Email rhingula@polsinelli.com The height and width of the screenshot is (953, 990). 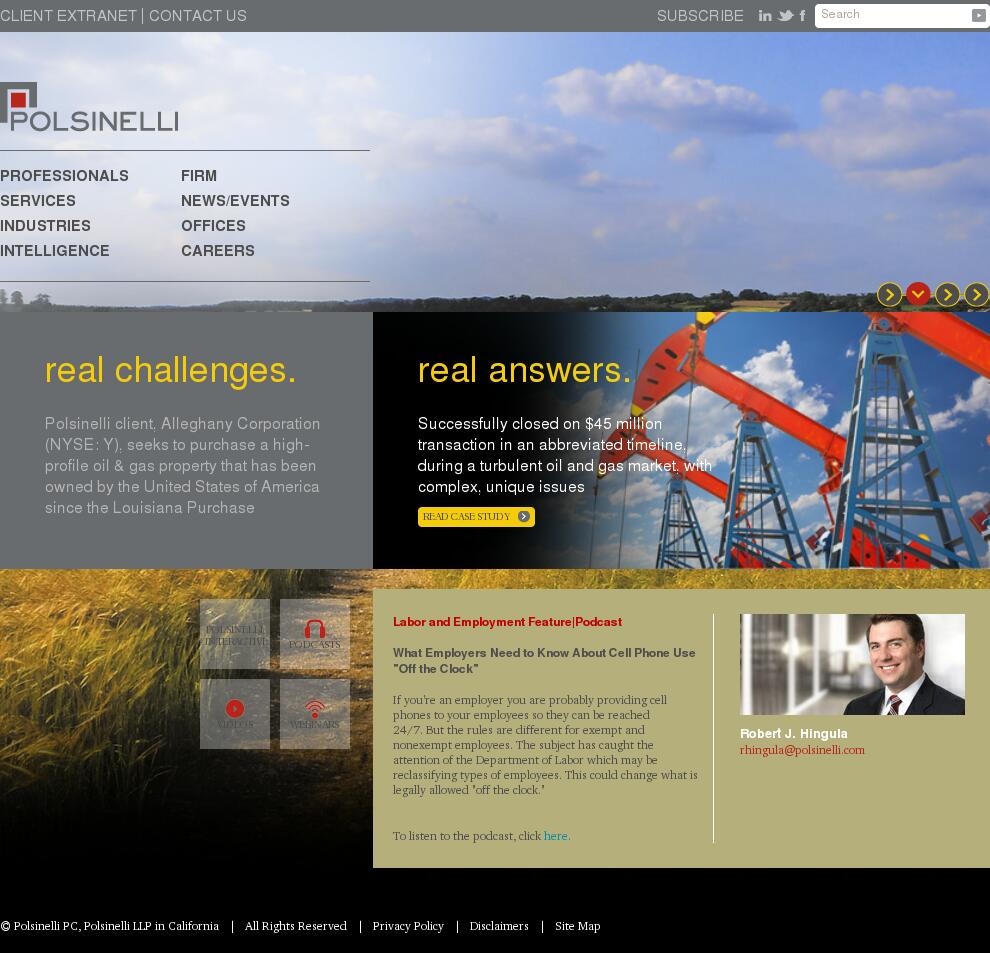point(802,750)
